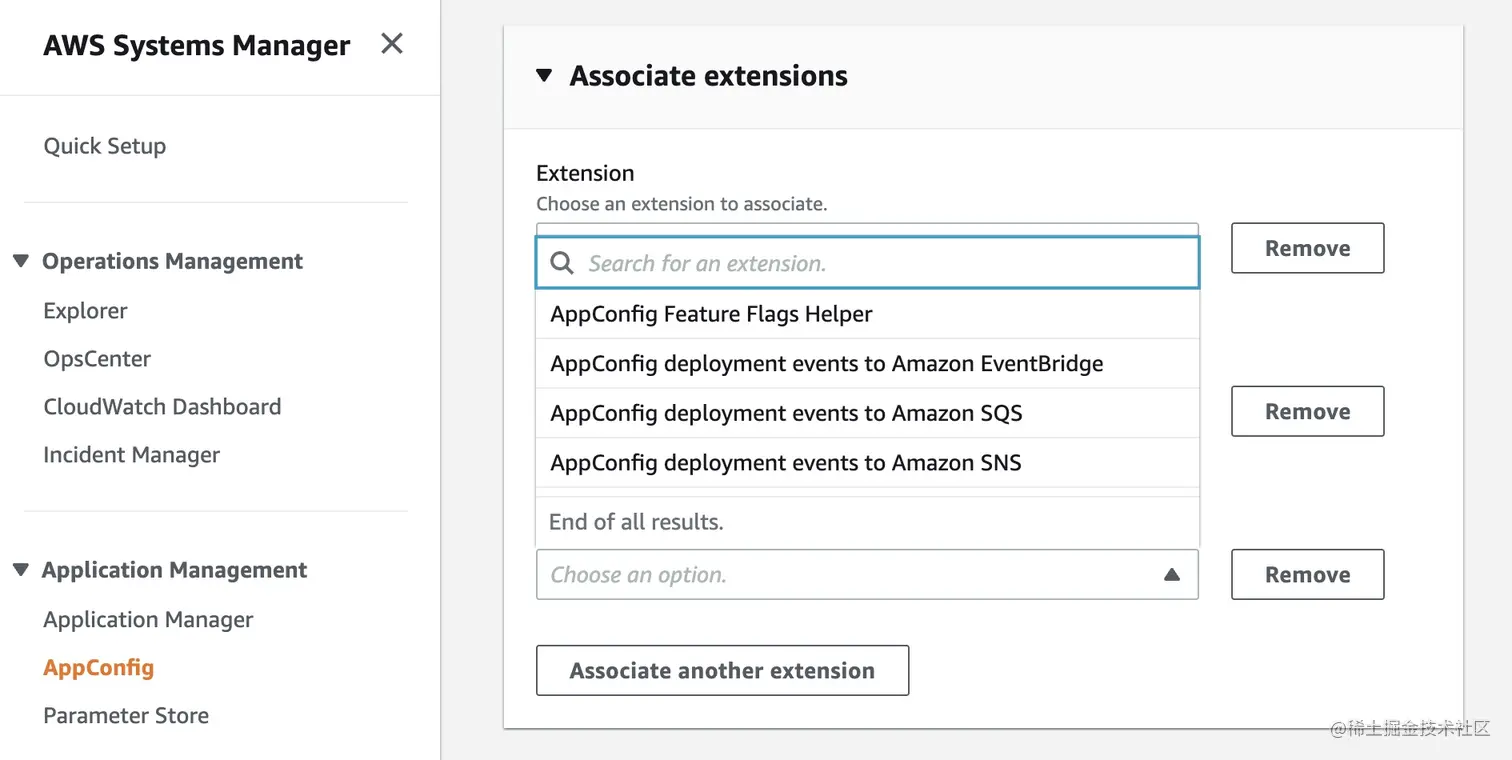This screenshot has height=760, width=1512.
Task: Click the first Remove button
Action: point(1307,248)
